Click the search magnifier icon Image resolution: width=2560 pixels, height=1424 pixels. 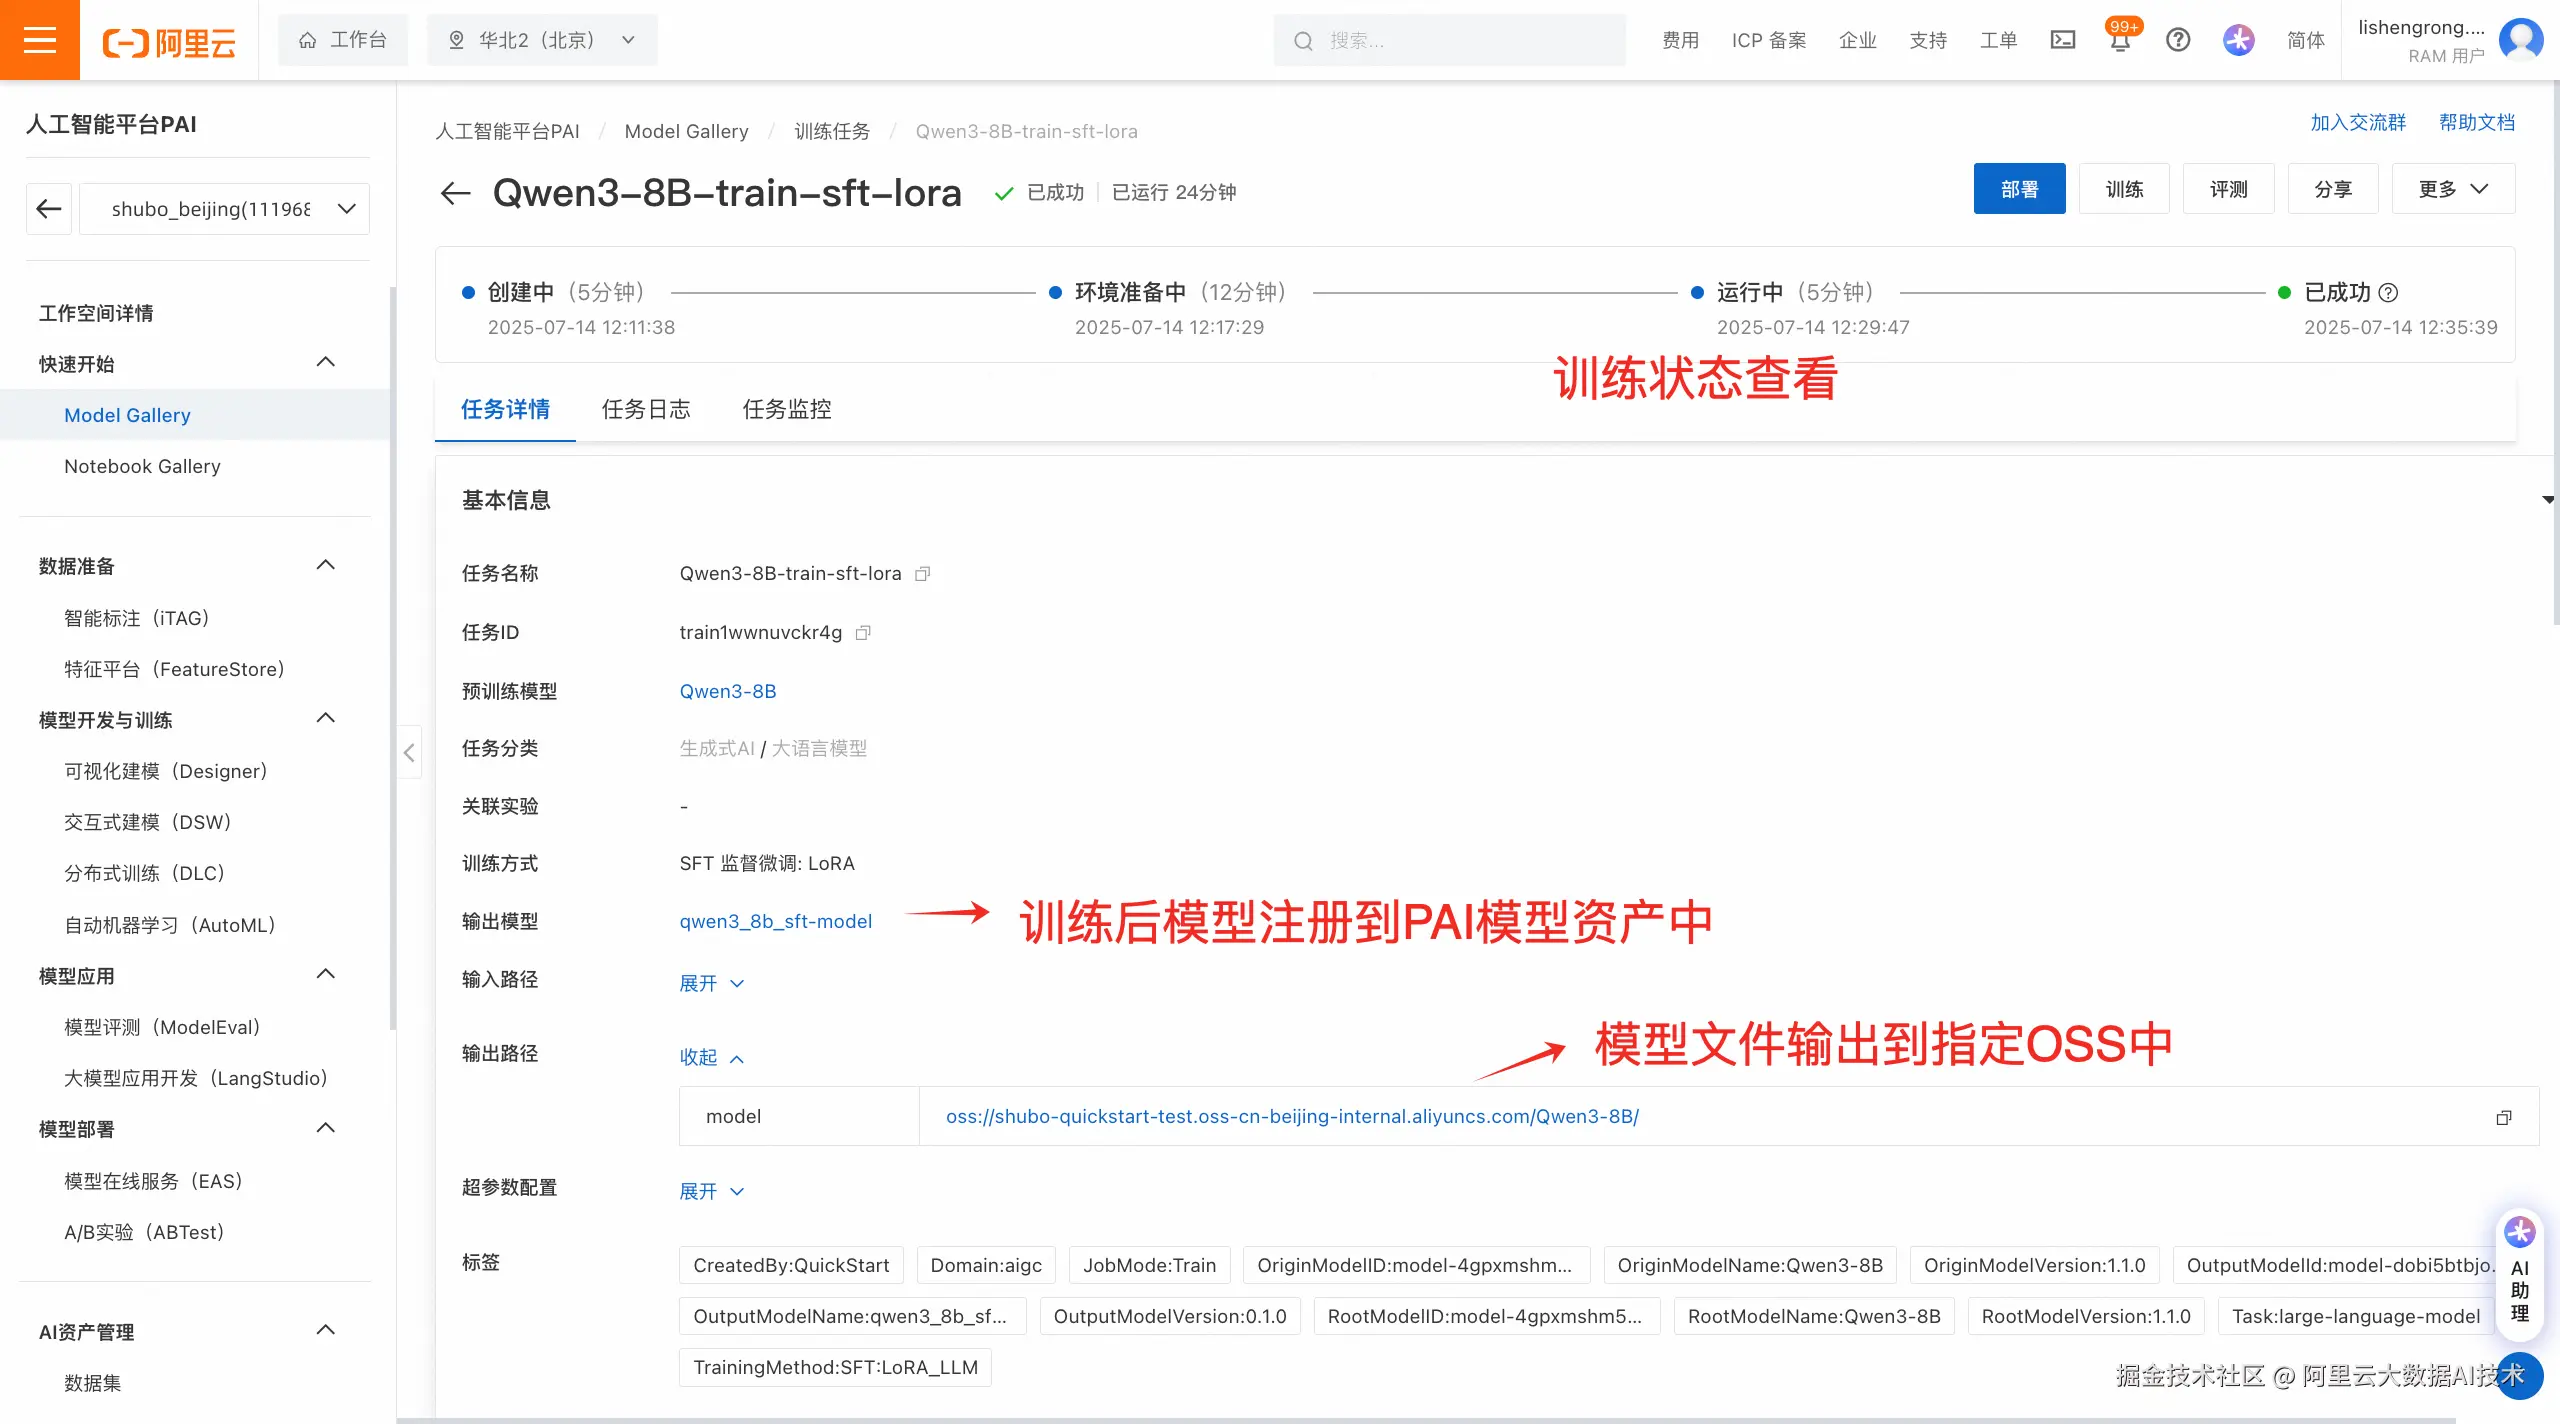[x=1303, y=41]
